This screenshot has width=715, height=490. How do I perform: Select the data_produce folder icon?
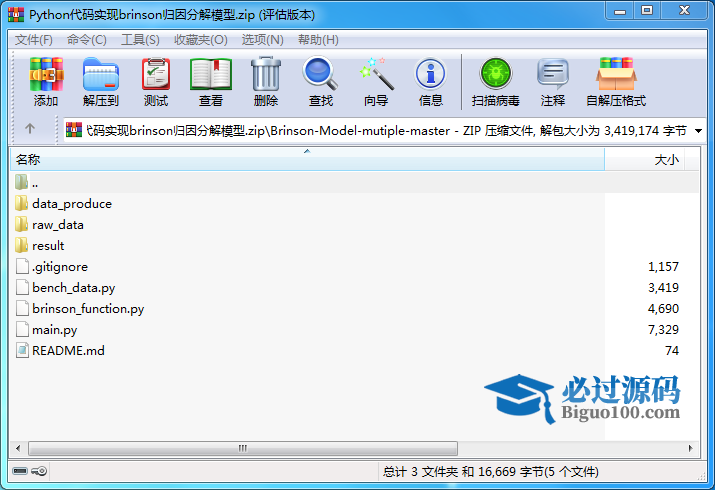(21, 203)
